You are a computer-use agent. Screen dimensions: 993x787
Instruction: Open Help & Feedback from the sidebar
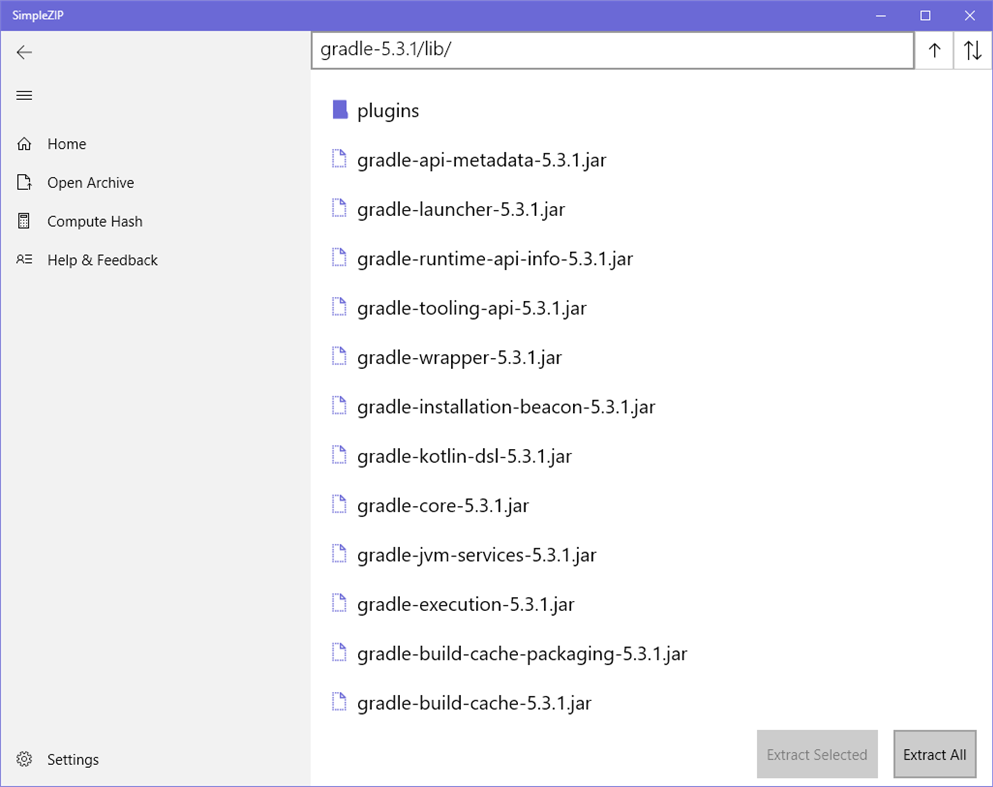[x=102, y=259]
